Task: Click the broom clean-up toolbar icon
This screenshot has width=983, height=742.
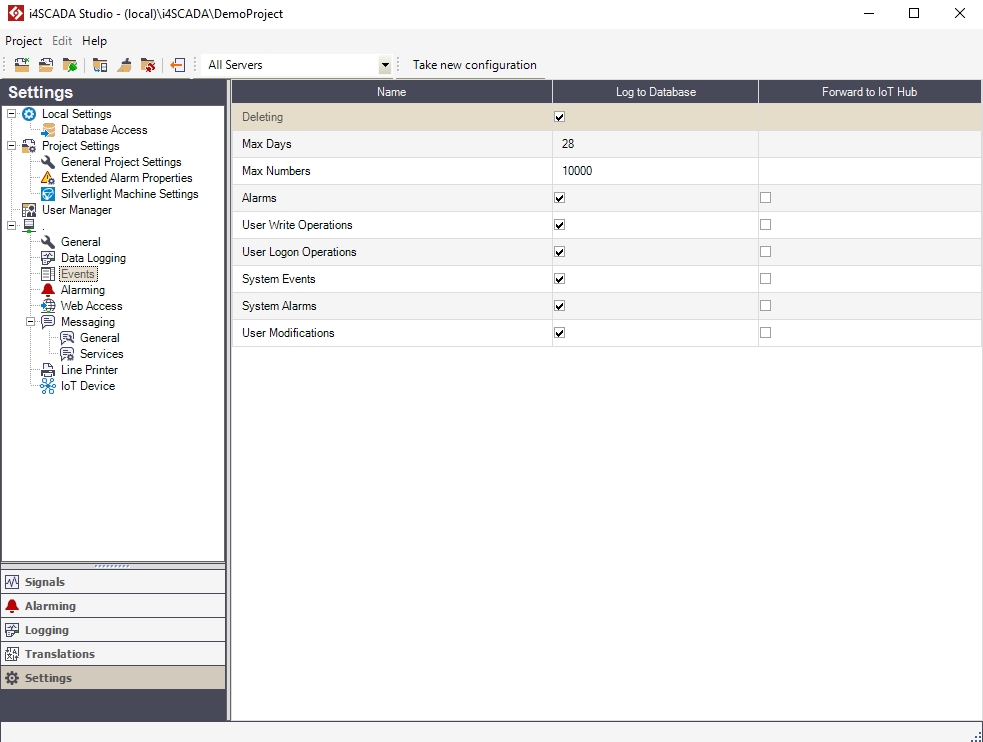Action: [x=124, y=65]
